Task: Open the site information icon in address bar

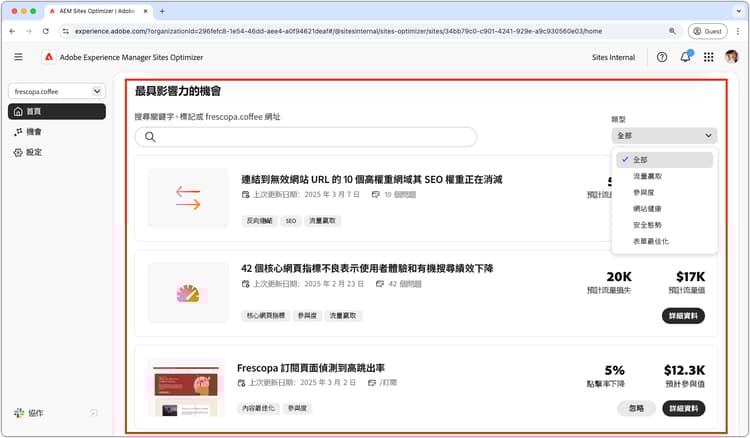Action: 66,31
